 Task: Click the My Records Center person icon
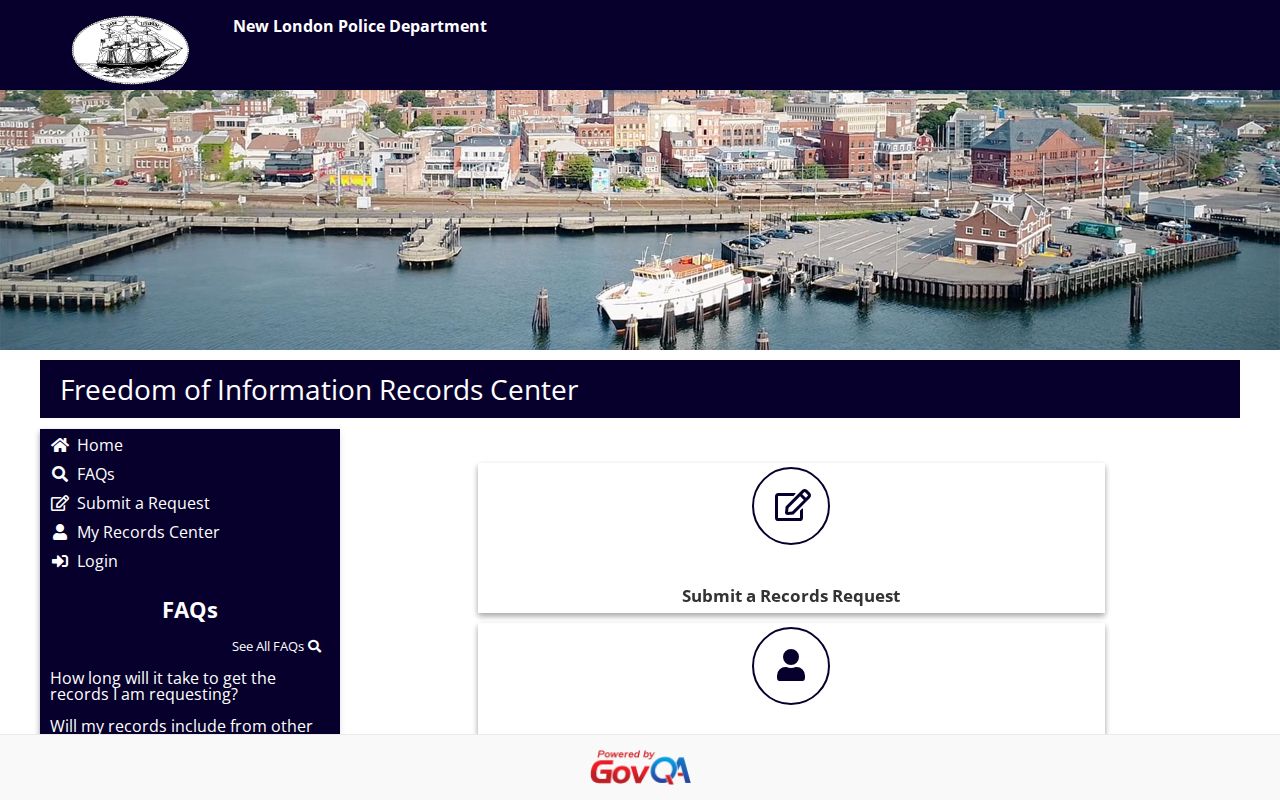pyautogui.click(x=60, y=532)
